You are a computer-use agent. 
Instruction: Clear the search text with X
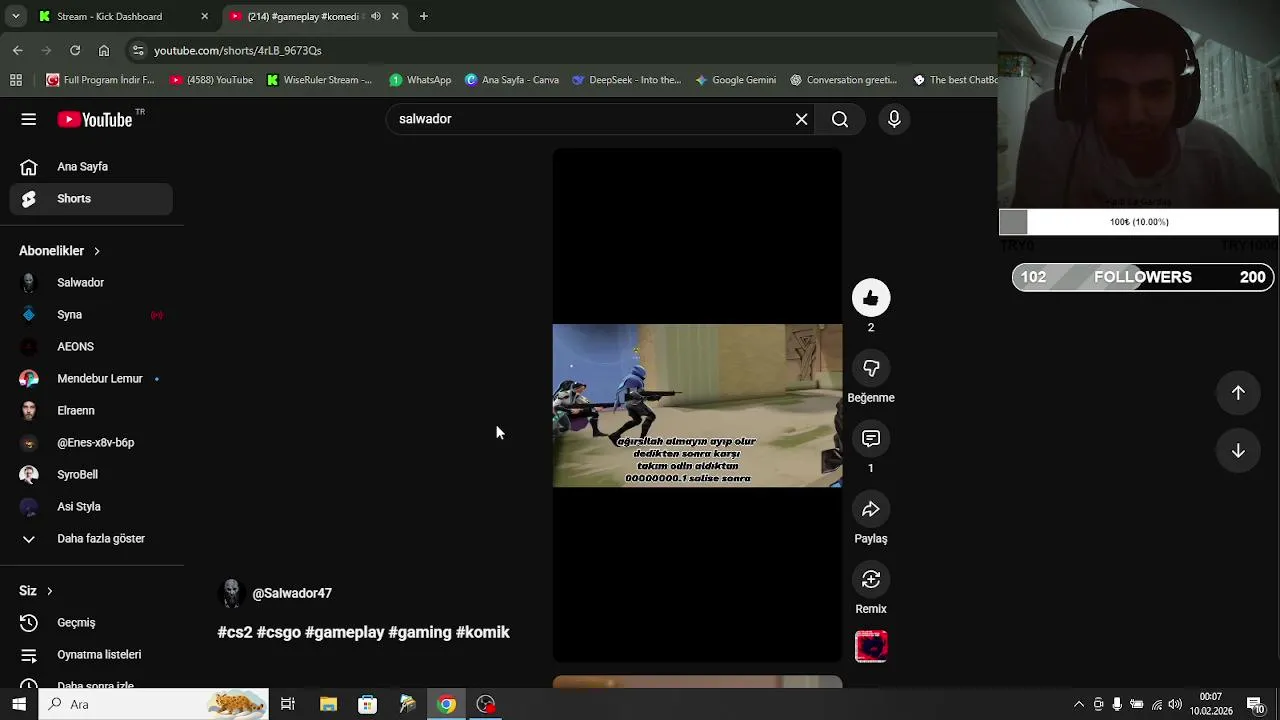801,119
